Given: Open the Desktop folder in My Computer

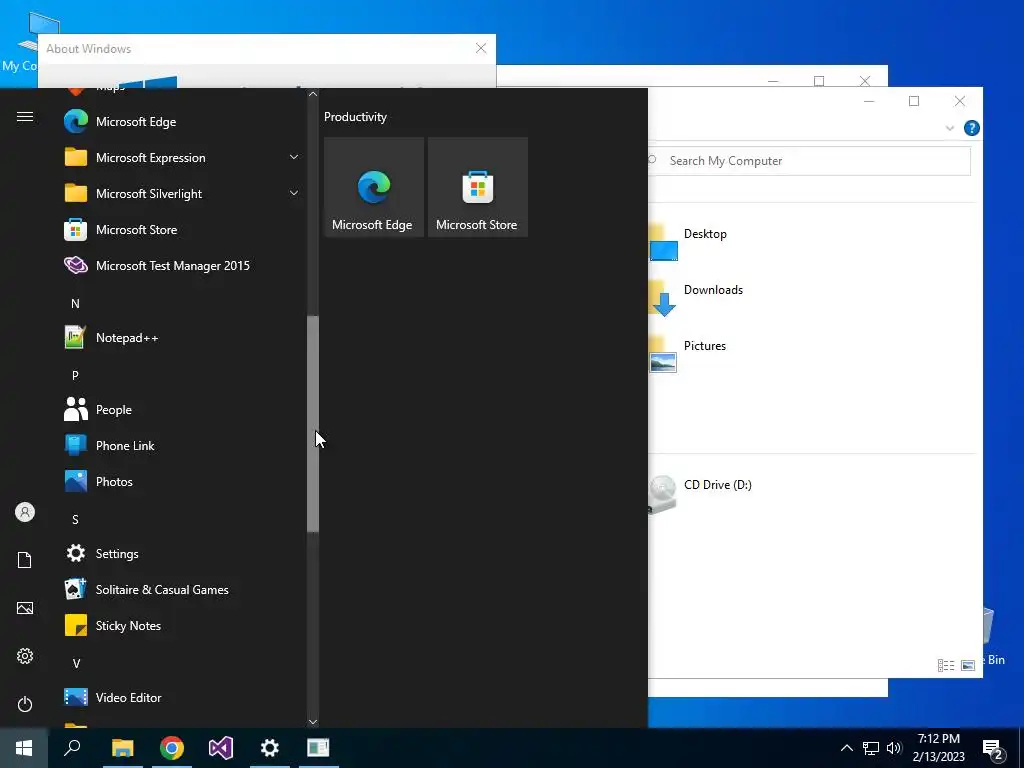Looking at the screenshot, I should pyautogui.click(x=689, y=242).
